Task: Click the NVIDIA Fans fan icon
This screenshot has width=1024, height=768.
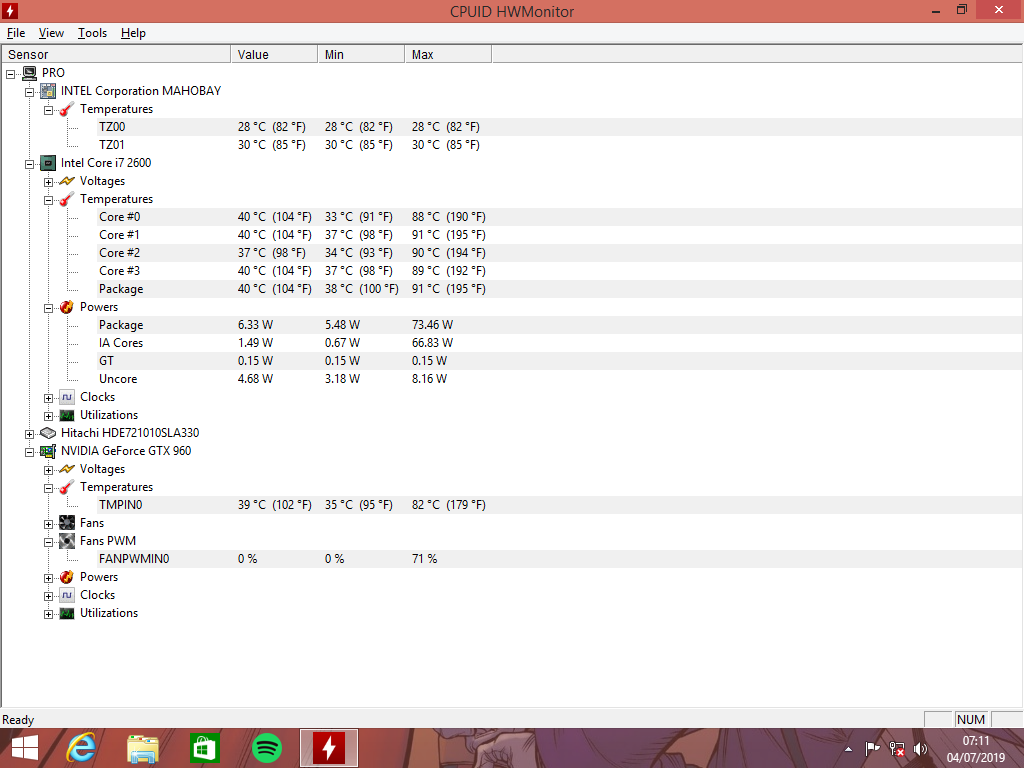Action: pos(67,522)
